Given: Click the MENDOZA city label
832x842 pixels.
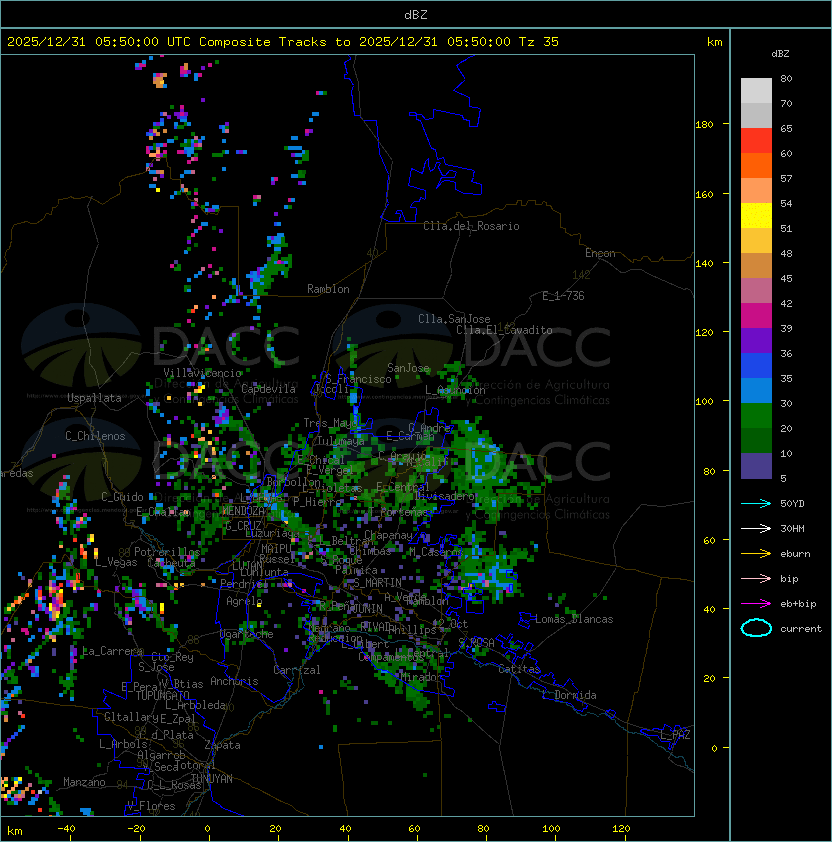Looking at the screenshot, I should (243, 511).
